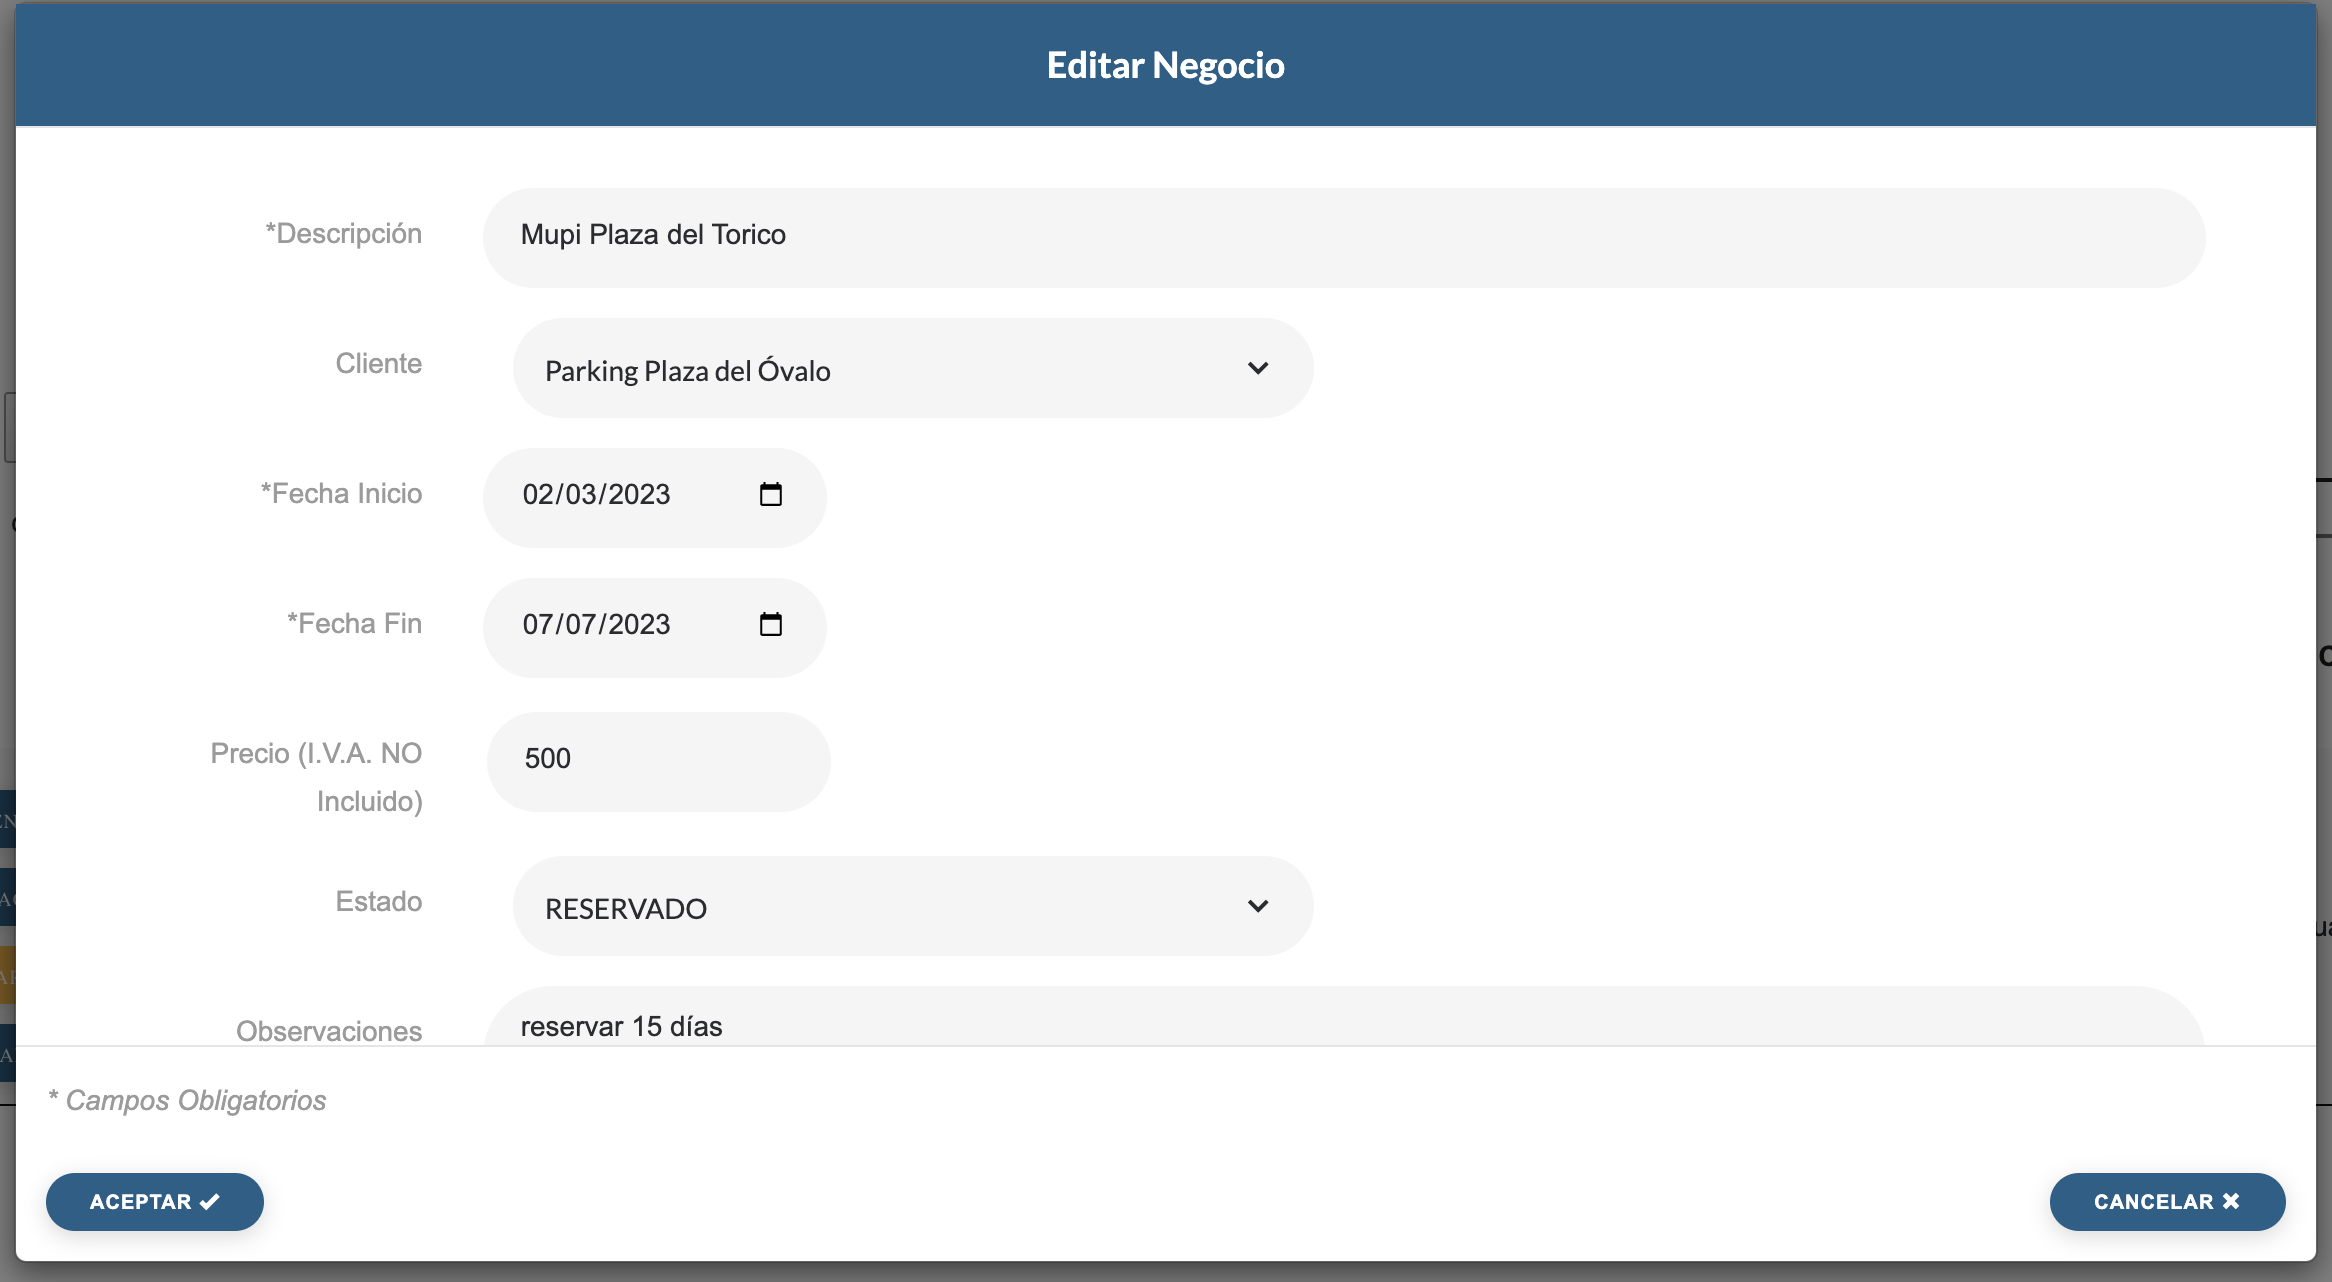
Task: Click the *Descripción field label
Action: tap(343, 233)
